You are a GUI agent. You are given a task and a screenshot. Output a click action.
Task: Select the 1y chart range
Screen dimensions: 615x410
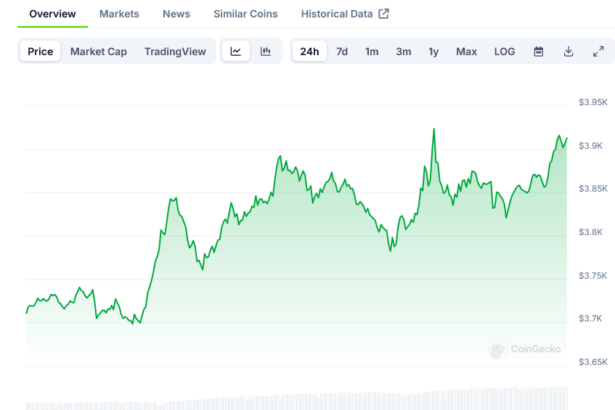(x=433, y=51)
